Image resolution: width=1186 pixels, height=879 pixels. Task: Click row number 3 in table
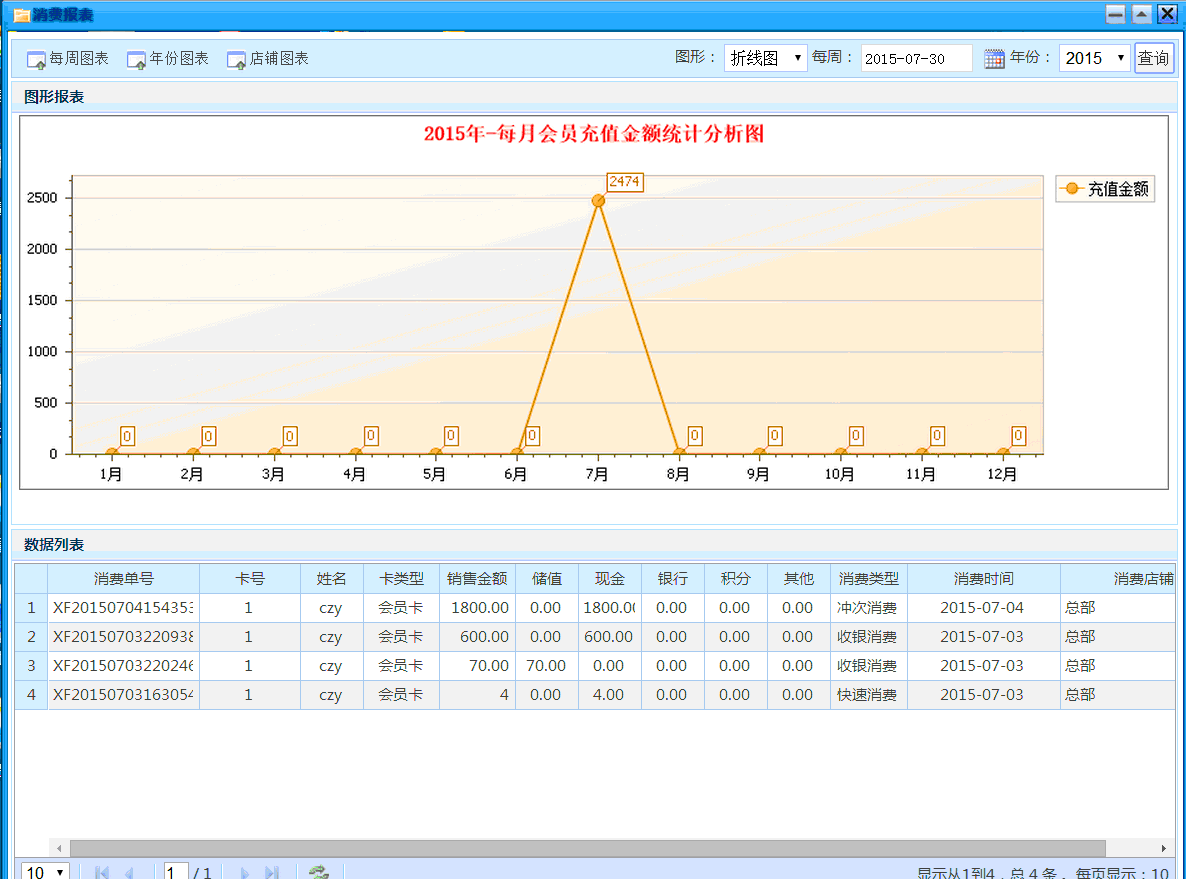31,666
